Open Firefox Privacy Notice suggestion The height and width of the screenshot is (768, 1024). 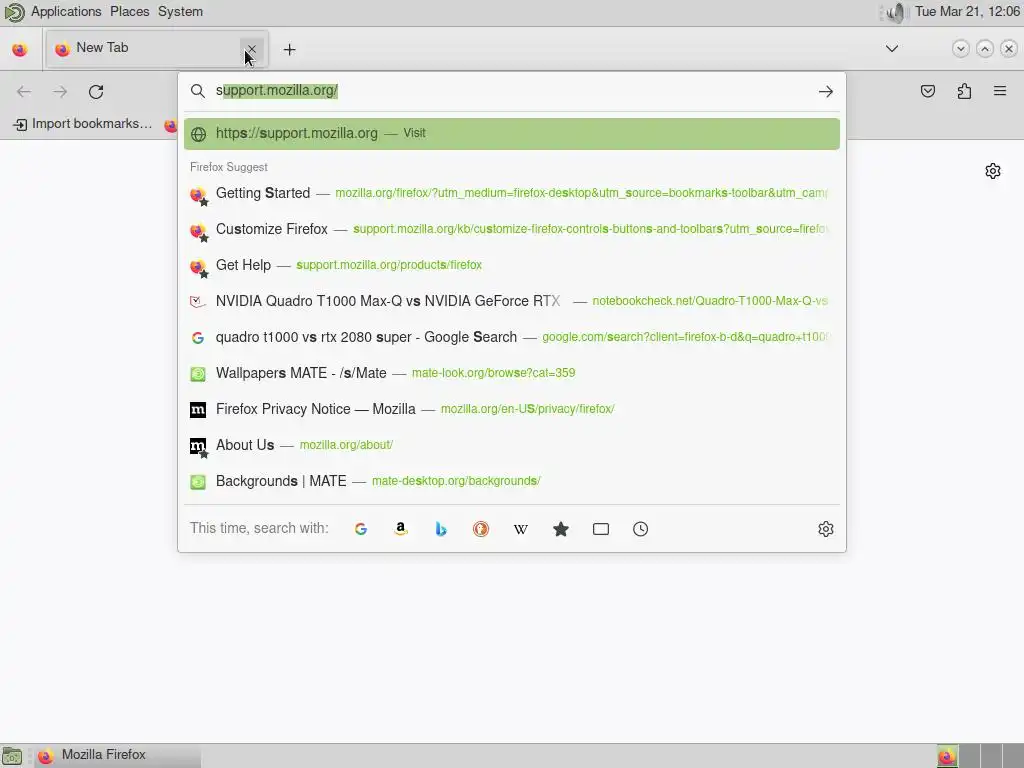pyautogui.click(x=511, y=409)
